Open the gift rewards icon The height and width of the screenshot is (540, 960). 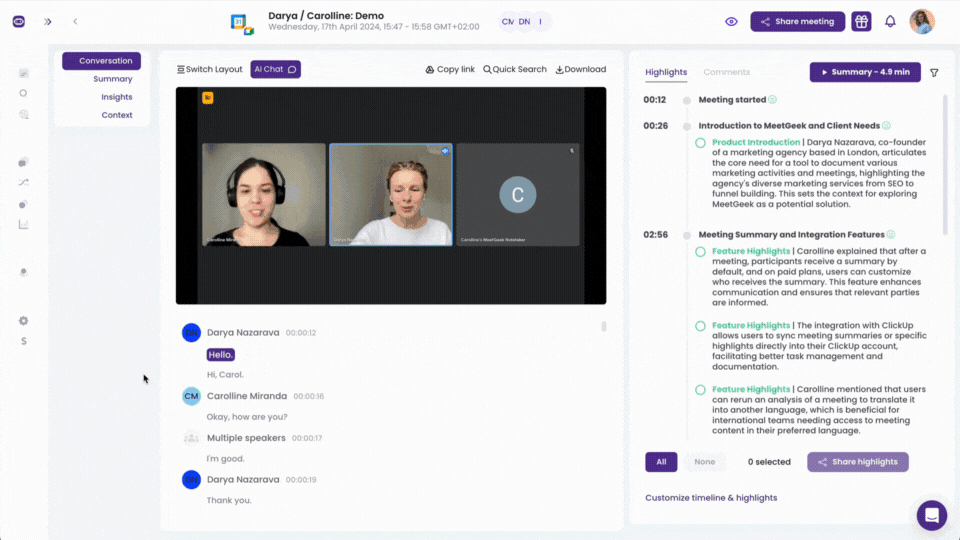pos(861,21)
